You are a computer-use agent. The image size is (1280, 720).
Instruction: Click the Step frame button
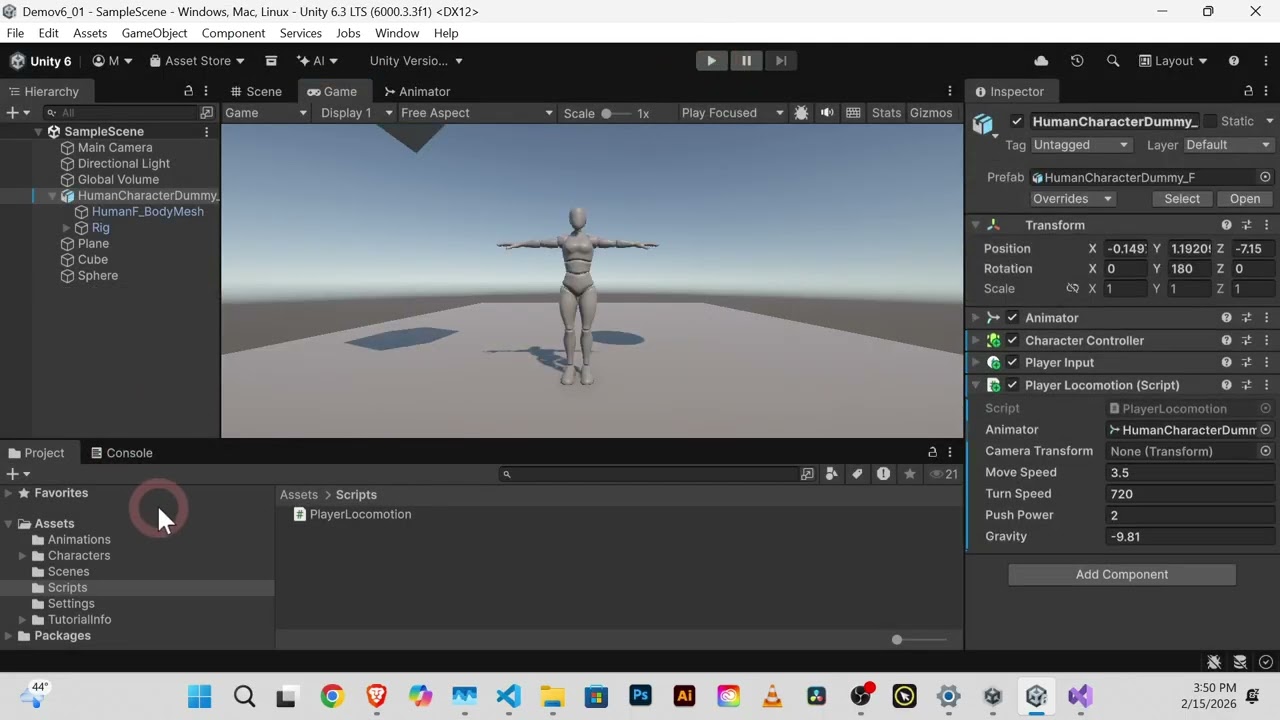(x=781, y=61)
